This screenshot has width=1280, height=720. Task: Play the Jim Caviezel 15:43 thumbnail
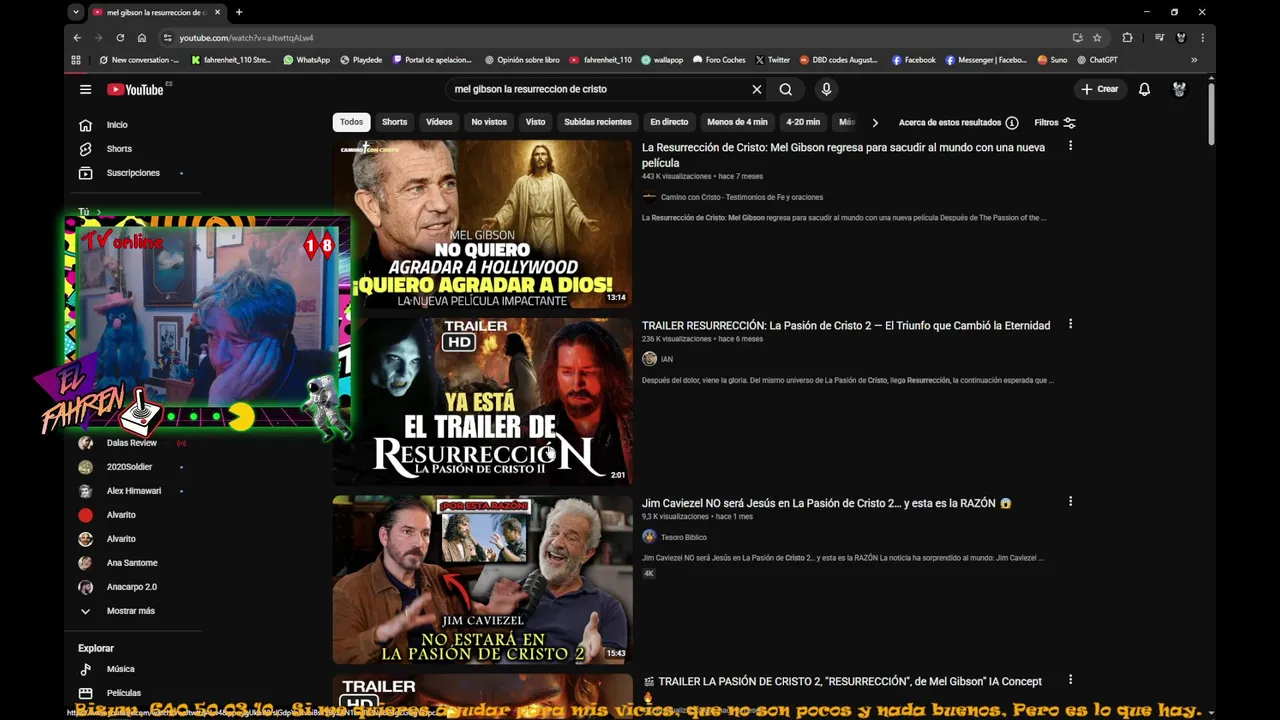[x=483, y=579]
